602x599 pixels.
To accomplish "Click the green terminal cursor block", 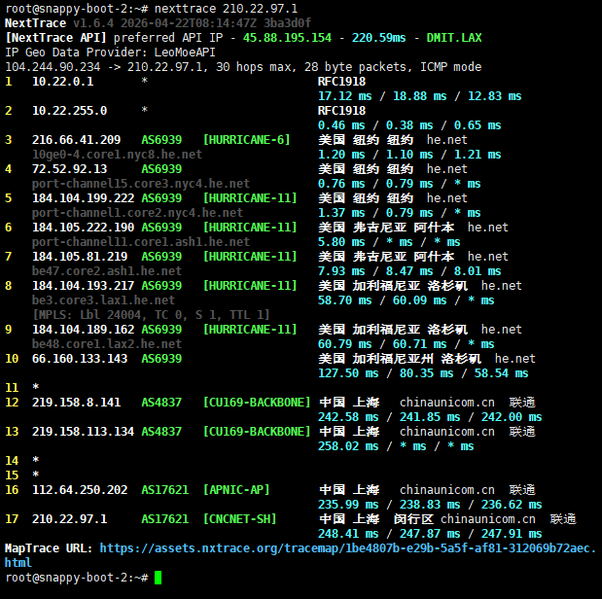I will (x=158, y=578).
